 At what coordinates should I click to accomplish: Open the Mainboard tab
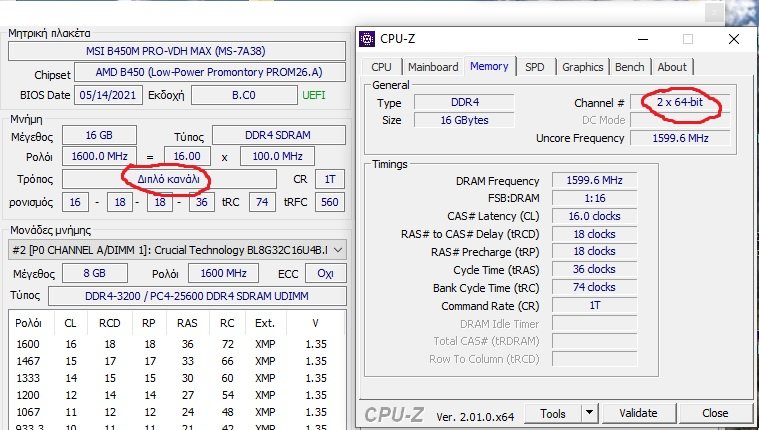coord(433,67)
